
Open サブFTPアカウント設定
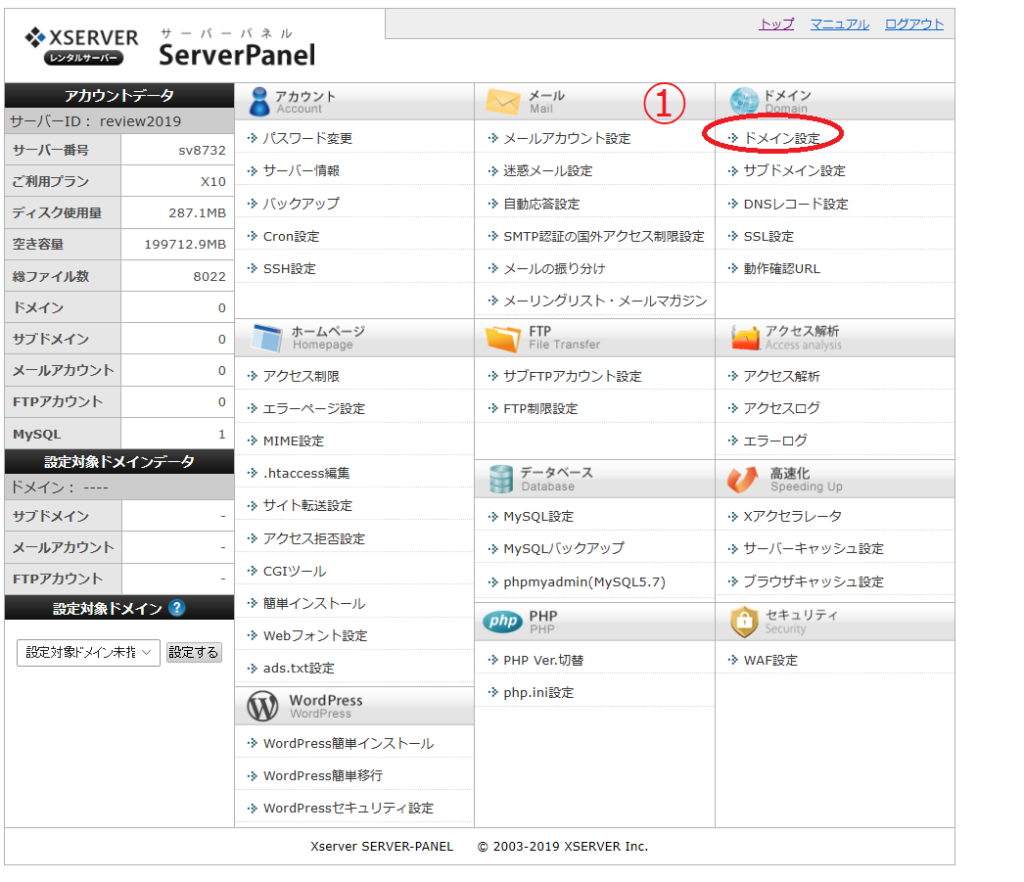point(573,376)
